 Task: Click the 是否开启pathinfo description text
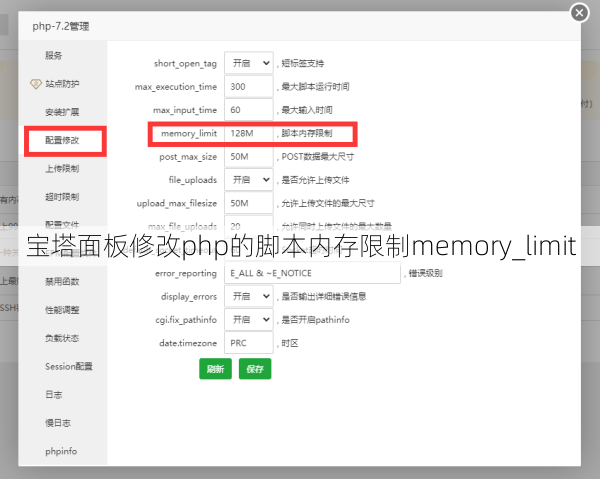315,320
